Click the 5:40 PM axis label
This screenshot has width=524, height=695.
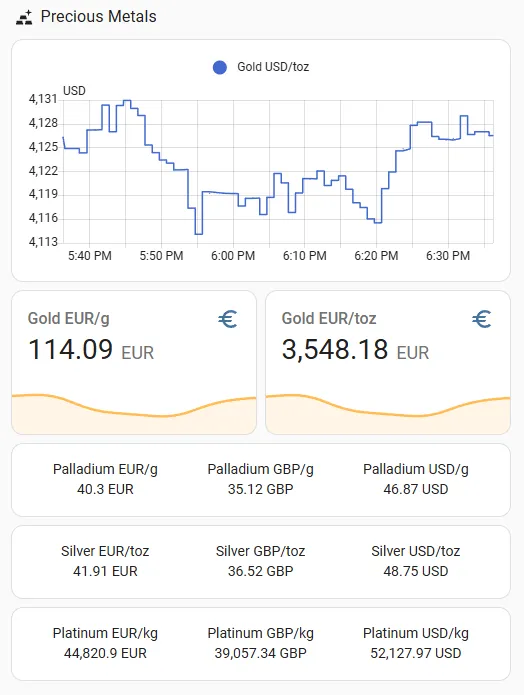tap(90, 256)
